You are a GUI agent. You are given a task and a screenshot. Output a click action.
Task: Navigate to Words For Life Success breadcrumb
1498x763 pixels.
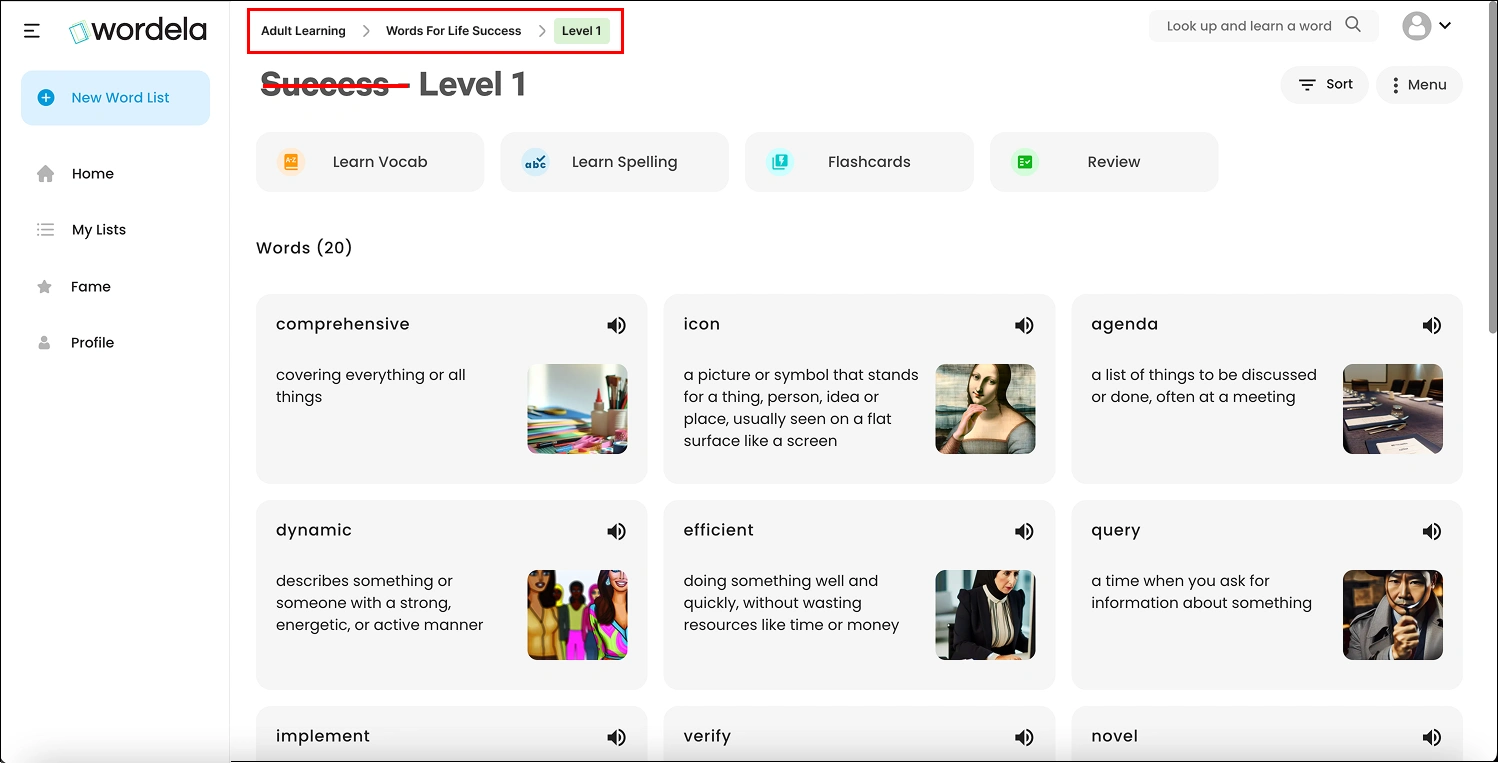(453, 31)
